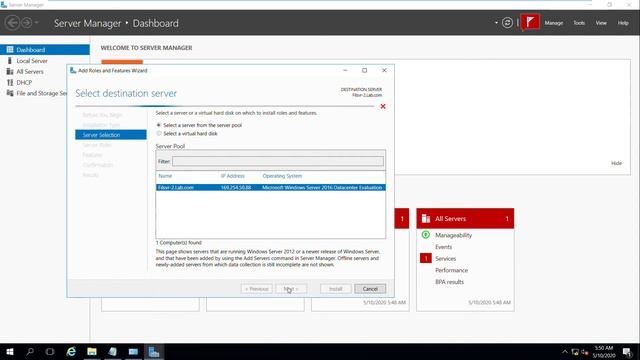Click the Forward navigation arrow in Server Manager
640x360 pixels.
click(27, 23)
